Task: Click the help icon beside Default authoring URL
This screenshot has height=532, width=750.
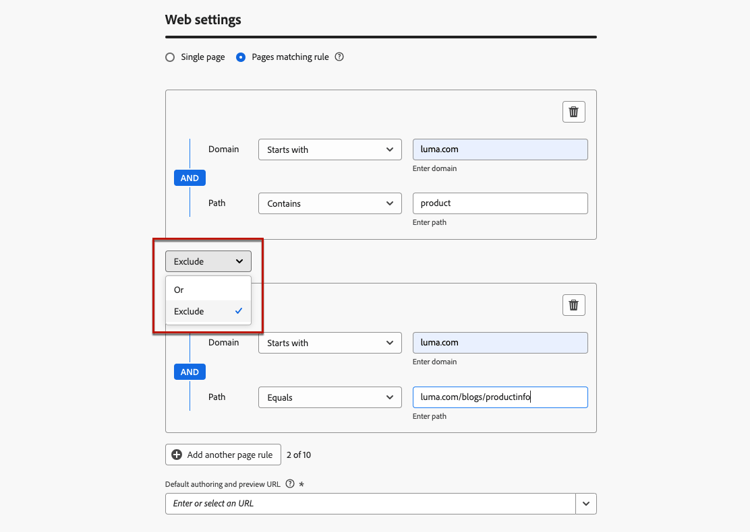Action: click(x=290, y=484)
